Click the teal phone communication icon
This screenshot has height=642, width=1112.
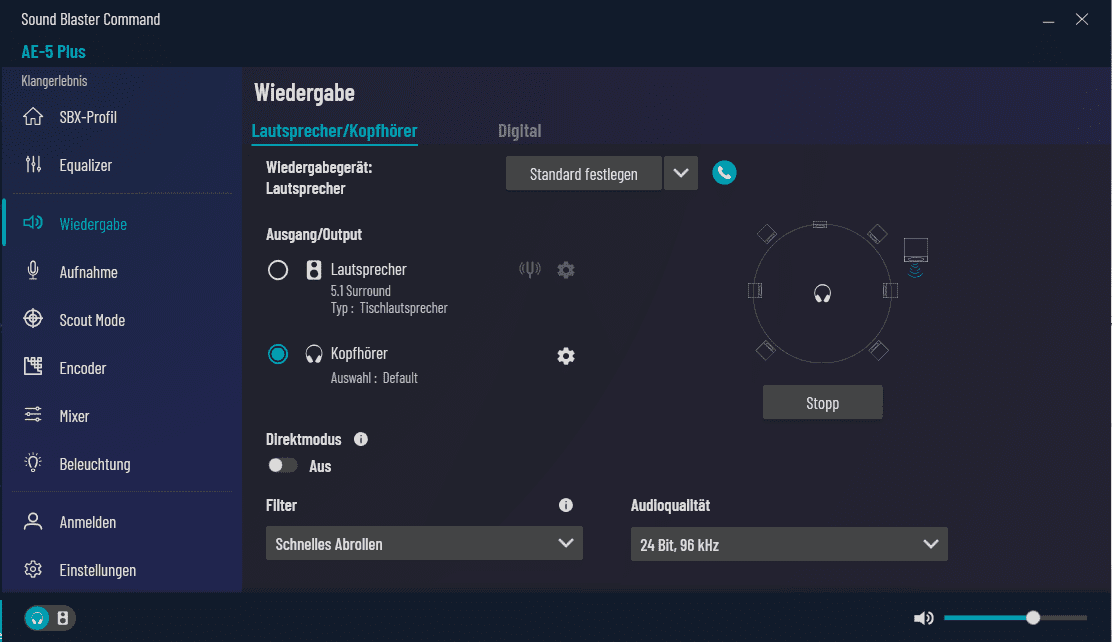point(724,172)
